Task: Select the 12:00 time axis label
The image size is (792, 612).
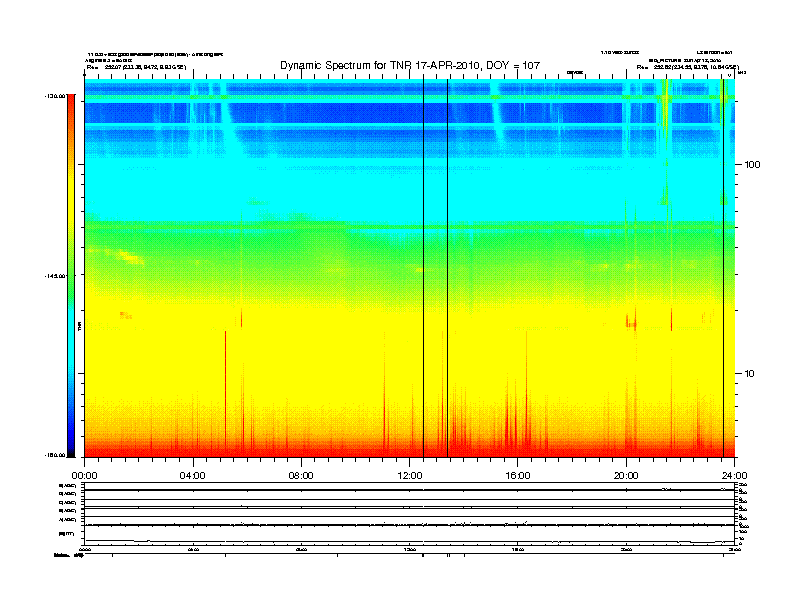Action: pos(410,476)
